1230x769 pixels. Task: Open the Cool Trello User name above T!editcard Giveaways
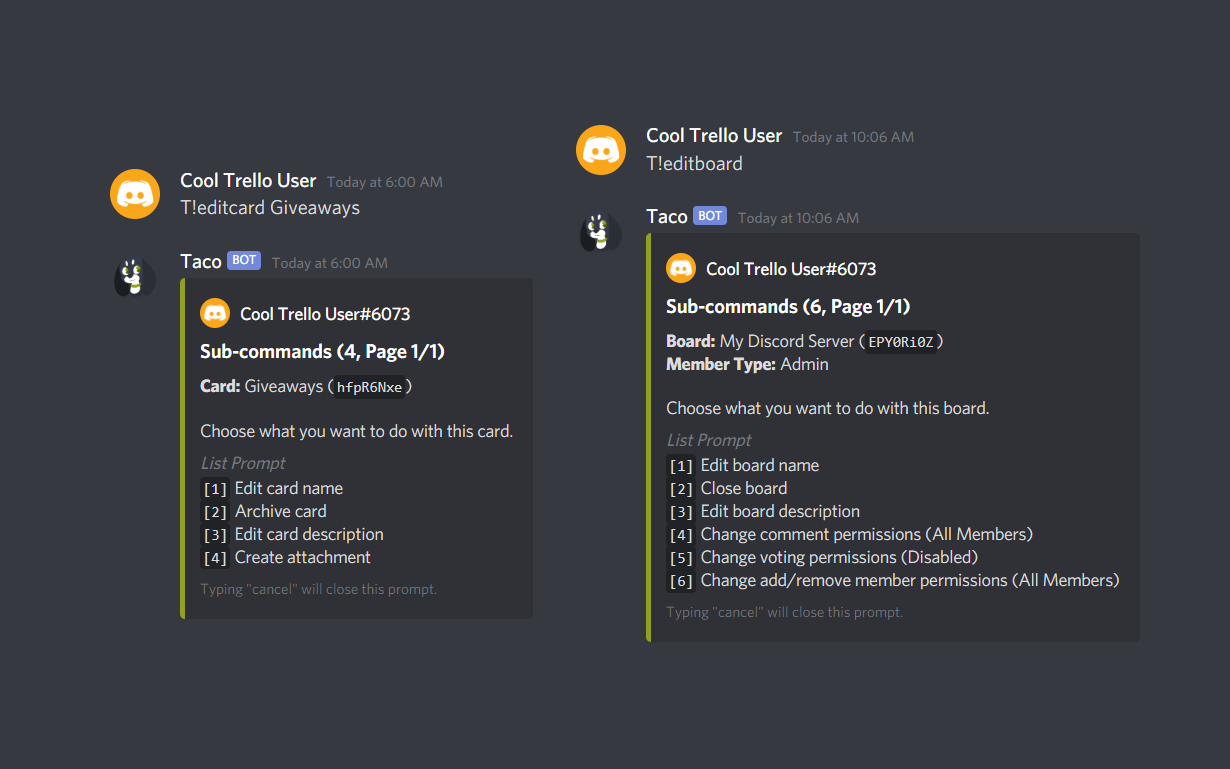tap(248, 181)
